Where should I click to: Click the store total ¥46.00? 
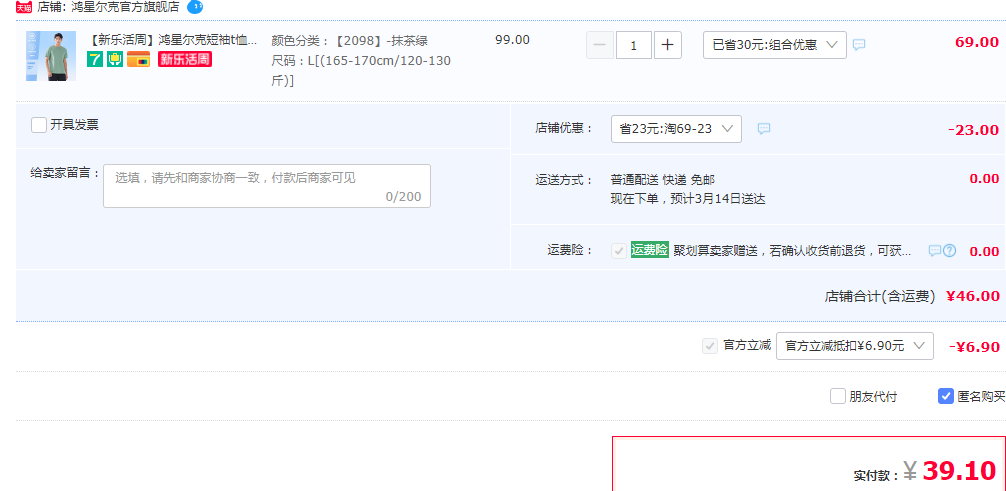click(x=973, y=297)
